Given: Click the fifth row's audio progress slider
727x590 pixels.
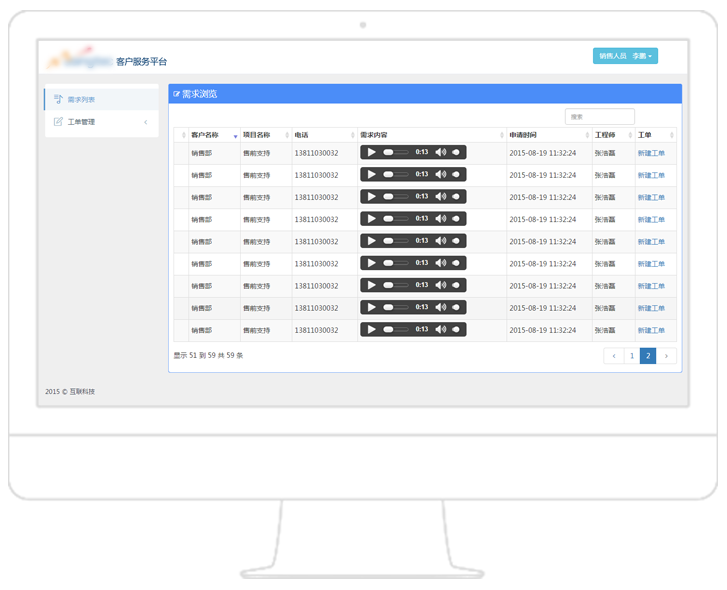Looking at the screenshot, I should tap(396, 241).
